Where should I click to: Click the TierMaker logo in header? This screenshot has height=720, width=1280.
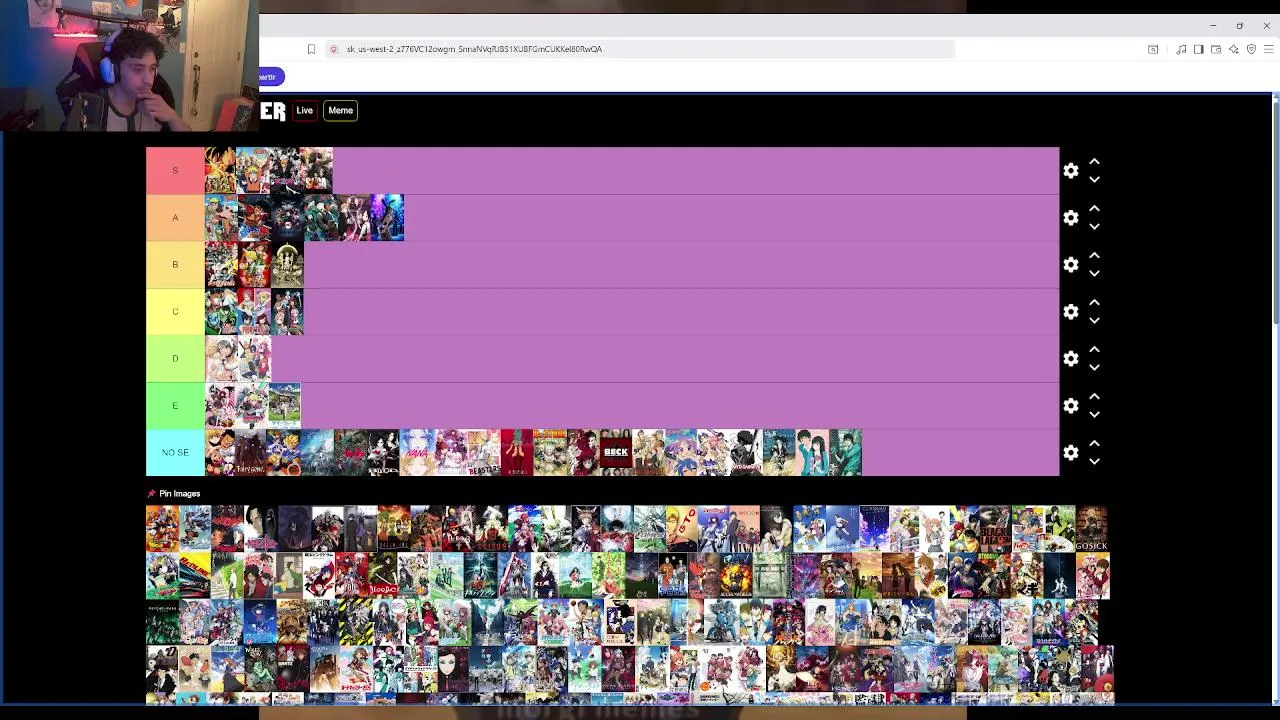click(273, 111)
